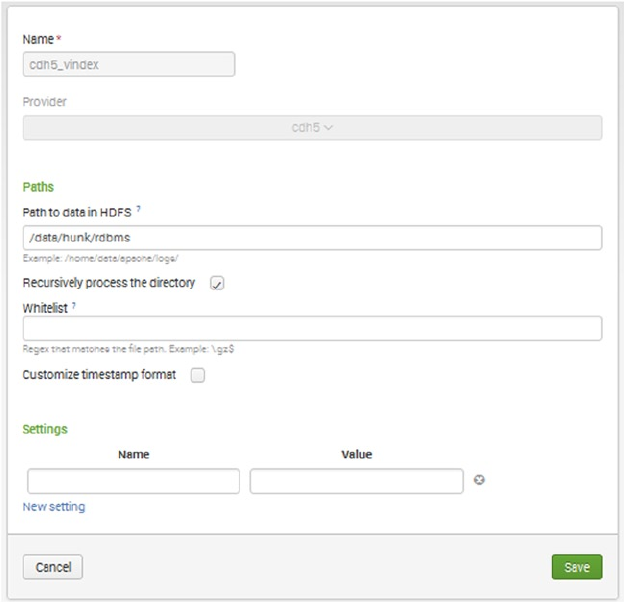Click the Recursively process the directory label
Image resolution: width=624 pixels, height=602 pixels.
(109, 283)
